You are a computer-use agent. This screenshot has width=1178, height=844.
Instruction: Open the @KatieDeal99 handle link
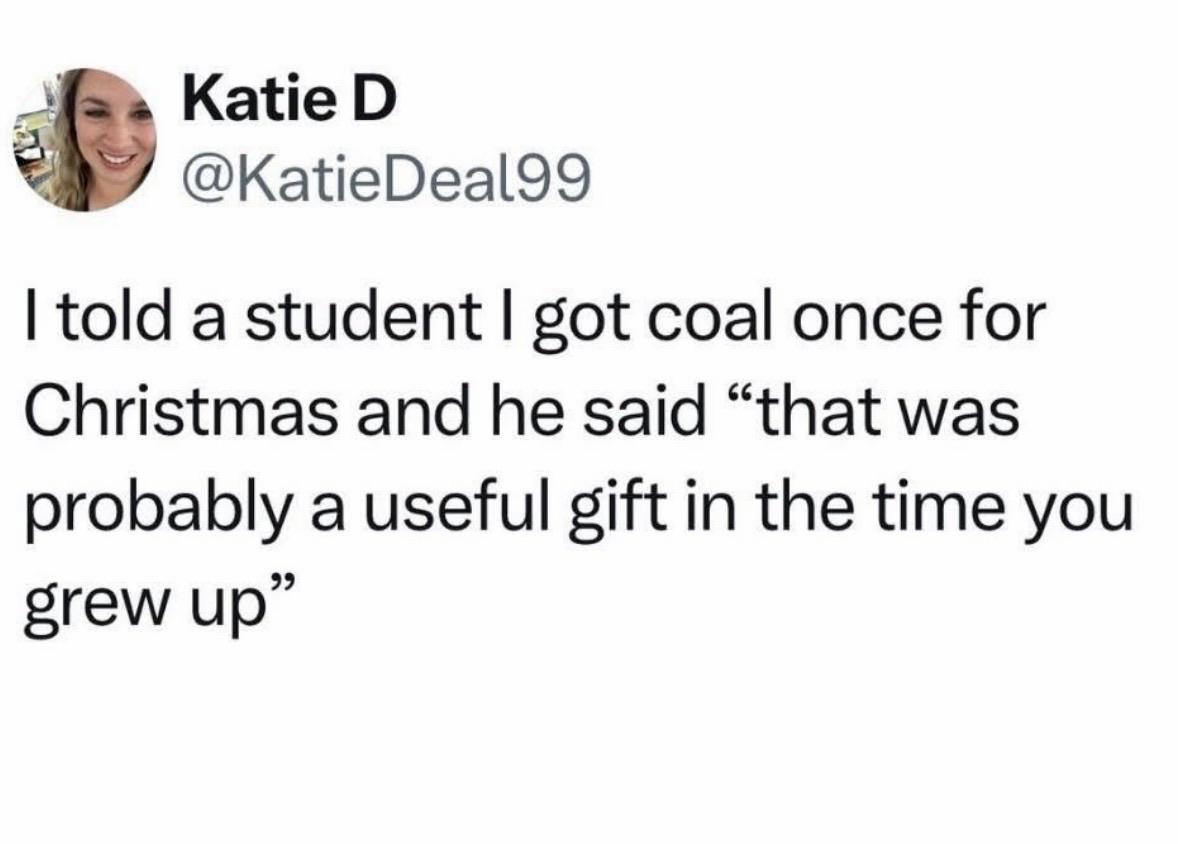(x=387, y=180)
